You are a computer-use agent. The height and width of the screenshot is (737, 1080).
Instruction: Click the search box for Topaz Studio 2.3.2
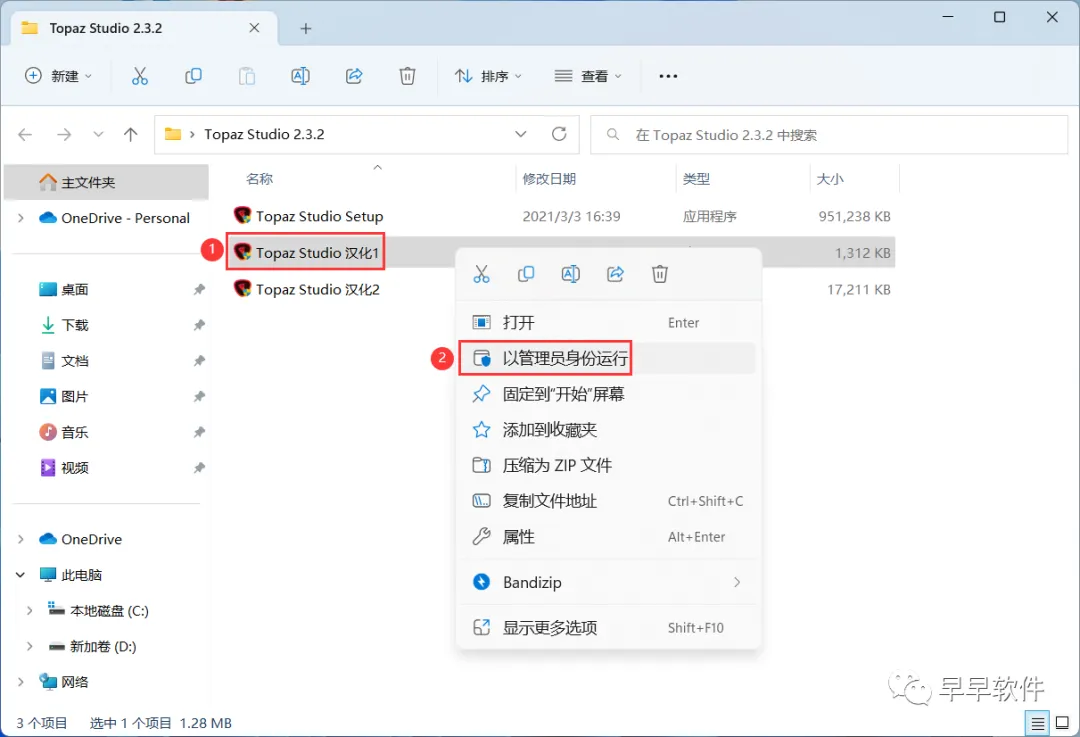click(x=829, y=135)
